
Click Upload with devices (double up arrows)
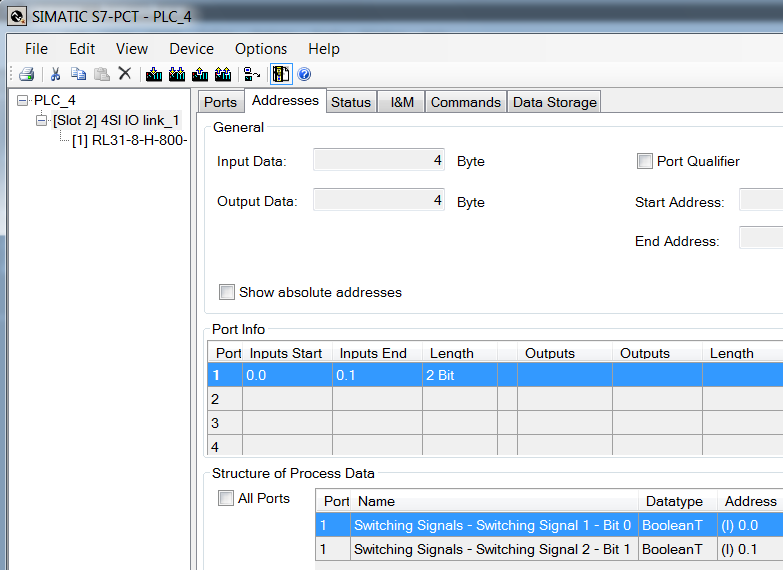(223, 74)
